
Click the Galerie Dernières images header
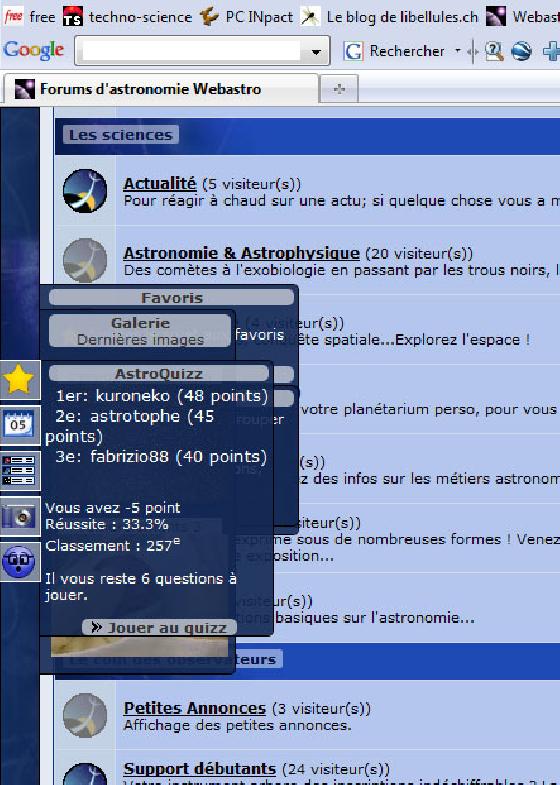coord(140,331)
